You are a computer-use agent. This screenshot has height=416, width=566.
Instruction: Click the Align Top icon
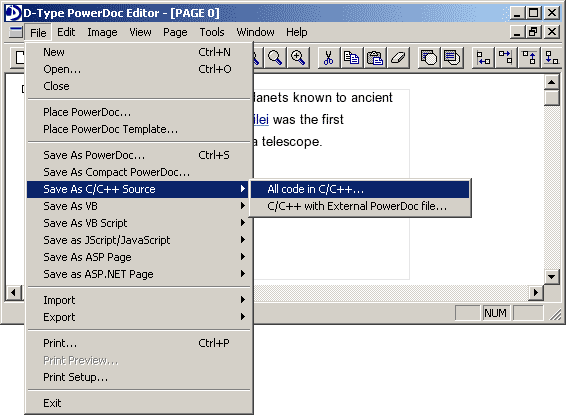[529, 58]
